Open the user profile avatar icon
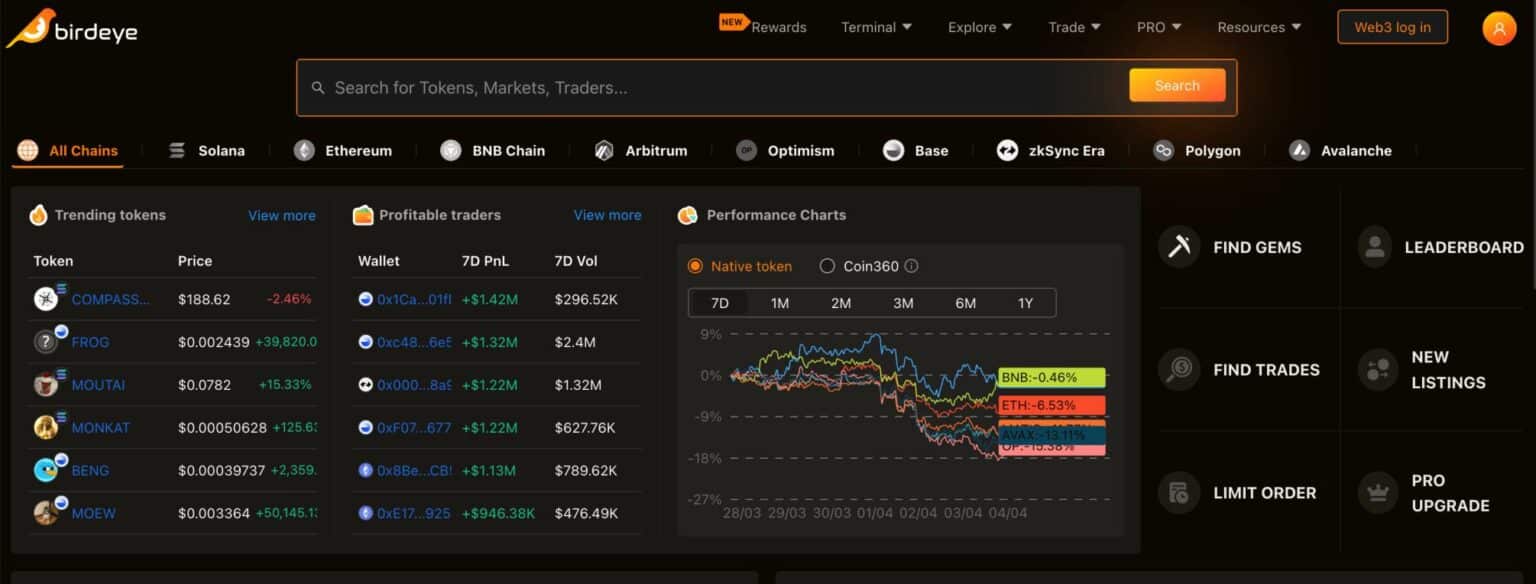 click(x=1498, y=28)
